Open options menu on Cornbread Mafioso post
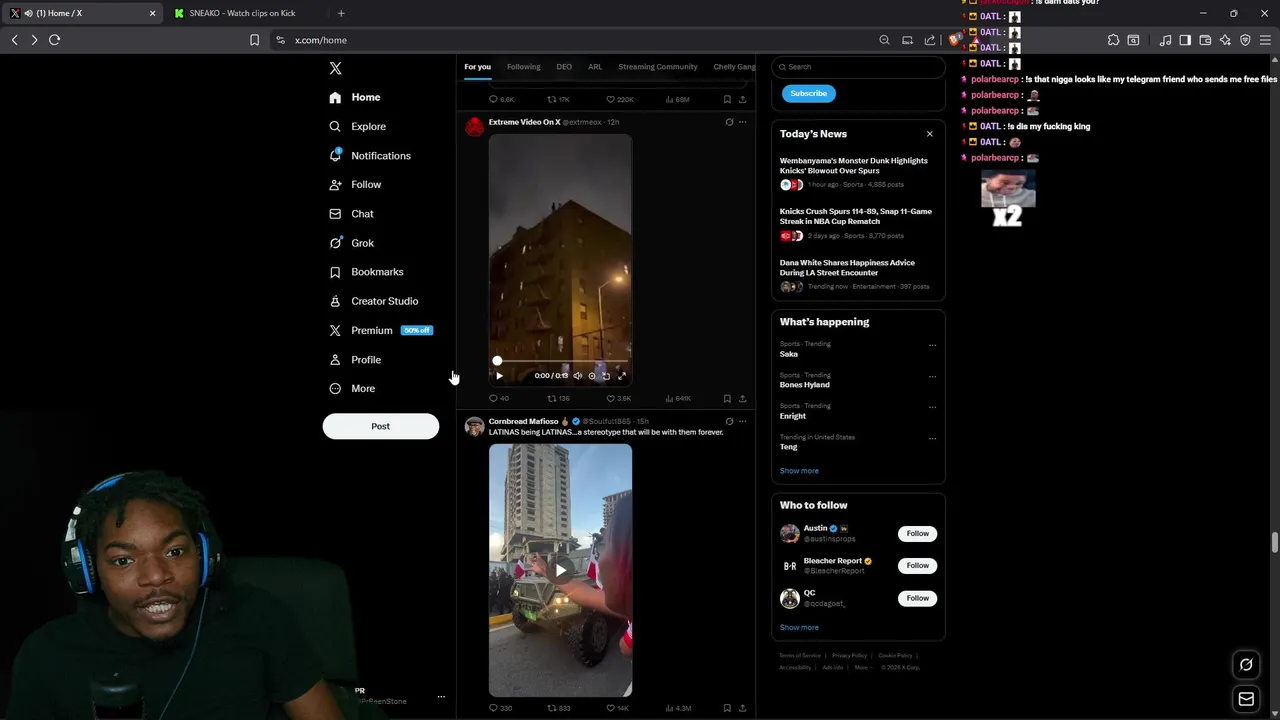Image resolution: width=1280 pixels, height=720 pixels. (x=742, y=421)
